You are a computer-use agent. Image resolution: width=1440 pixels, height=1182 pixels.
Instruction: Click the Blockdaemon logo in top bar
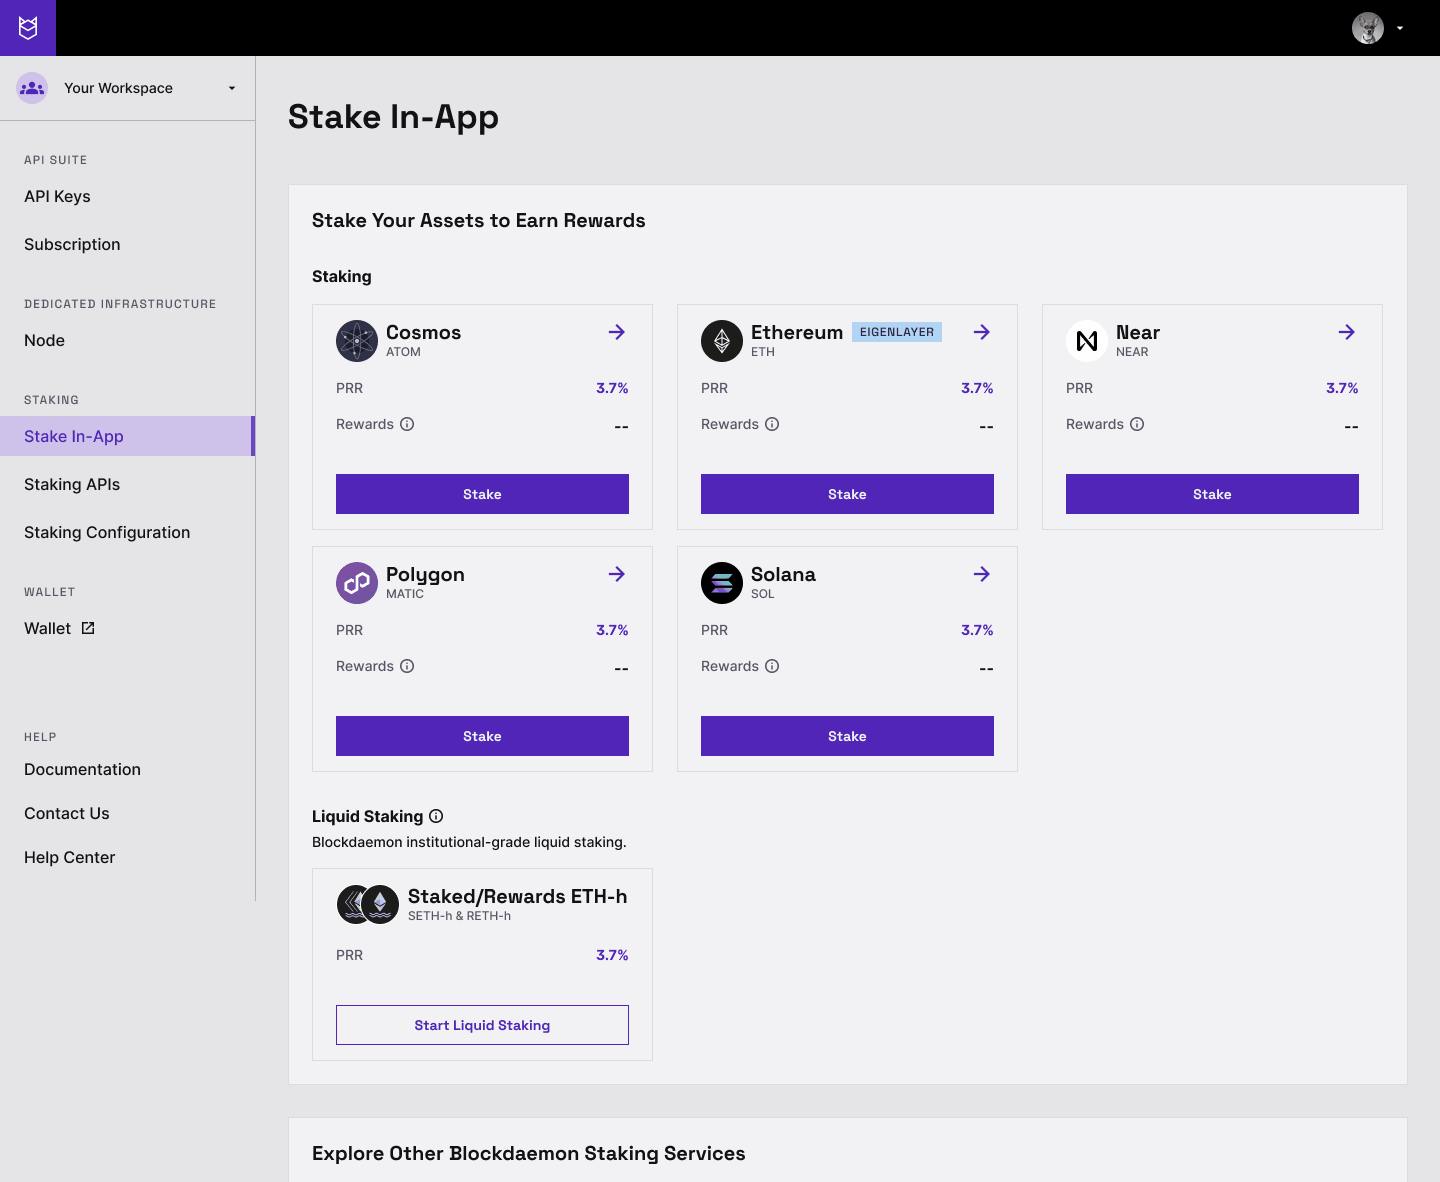tap(28, 28)
